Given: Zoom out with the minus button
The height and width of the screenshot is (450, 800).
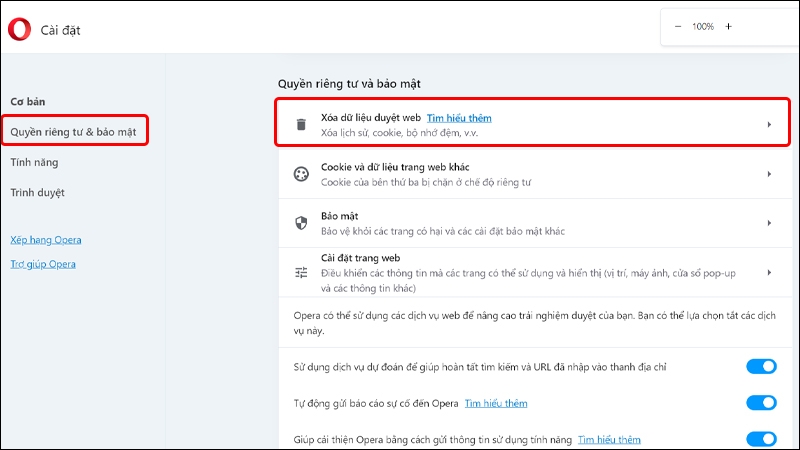Looking at the screenshot, I should pyautogui.click(x=678, y=27).
